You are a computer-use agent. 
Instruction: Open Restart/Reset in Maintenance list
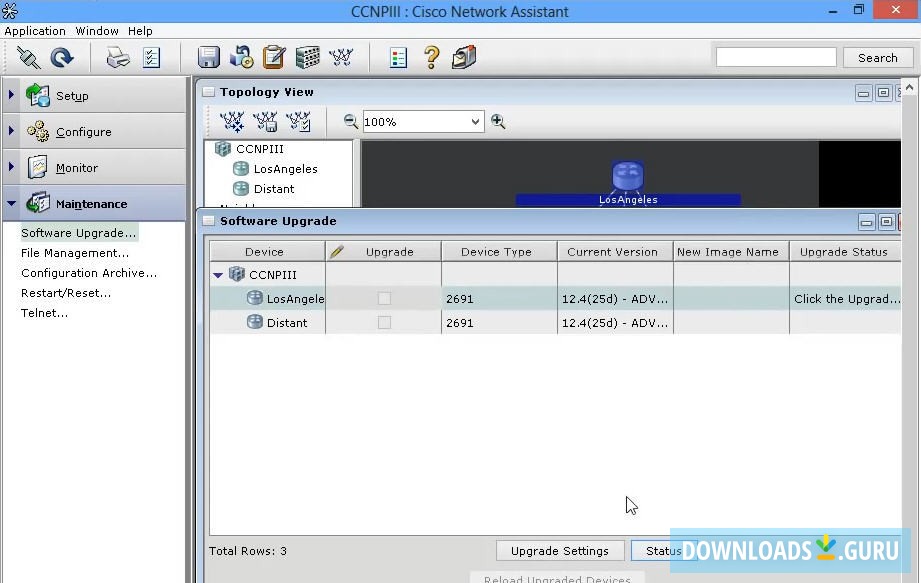click(66, 293)
